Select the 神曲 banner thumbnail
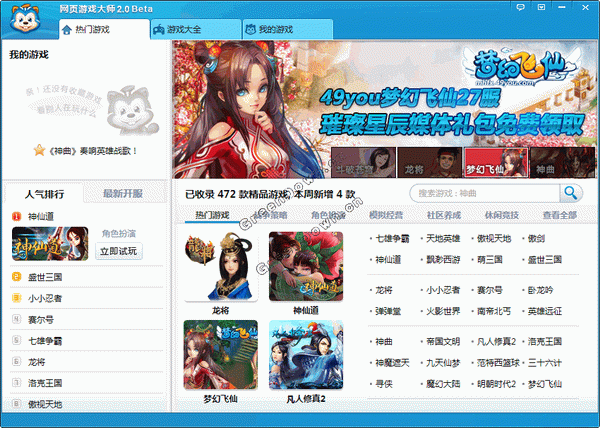This screenshot has width=600, height=428. 562,163
